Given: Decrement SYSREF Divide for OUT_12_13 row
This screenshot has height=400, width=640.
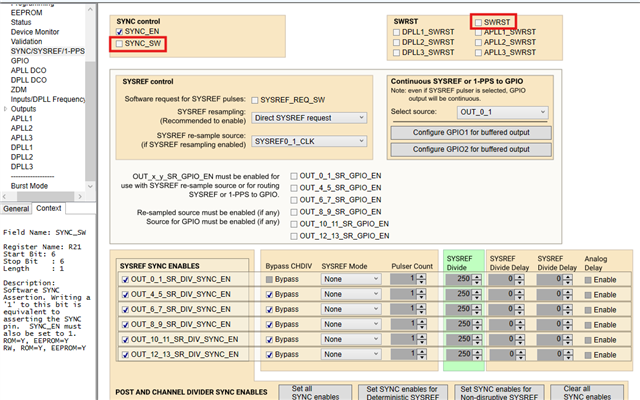Looking at the screenshot, I should click(476, 358).
